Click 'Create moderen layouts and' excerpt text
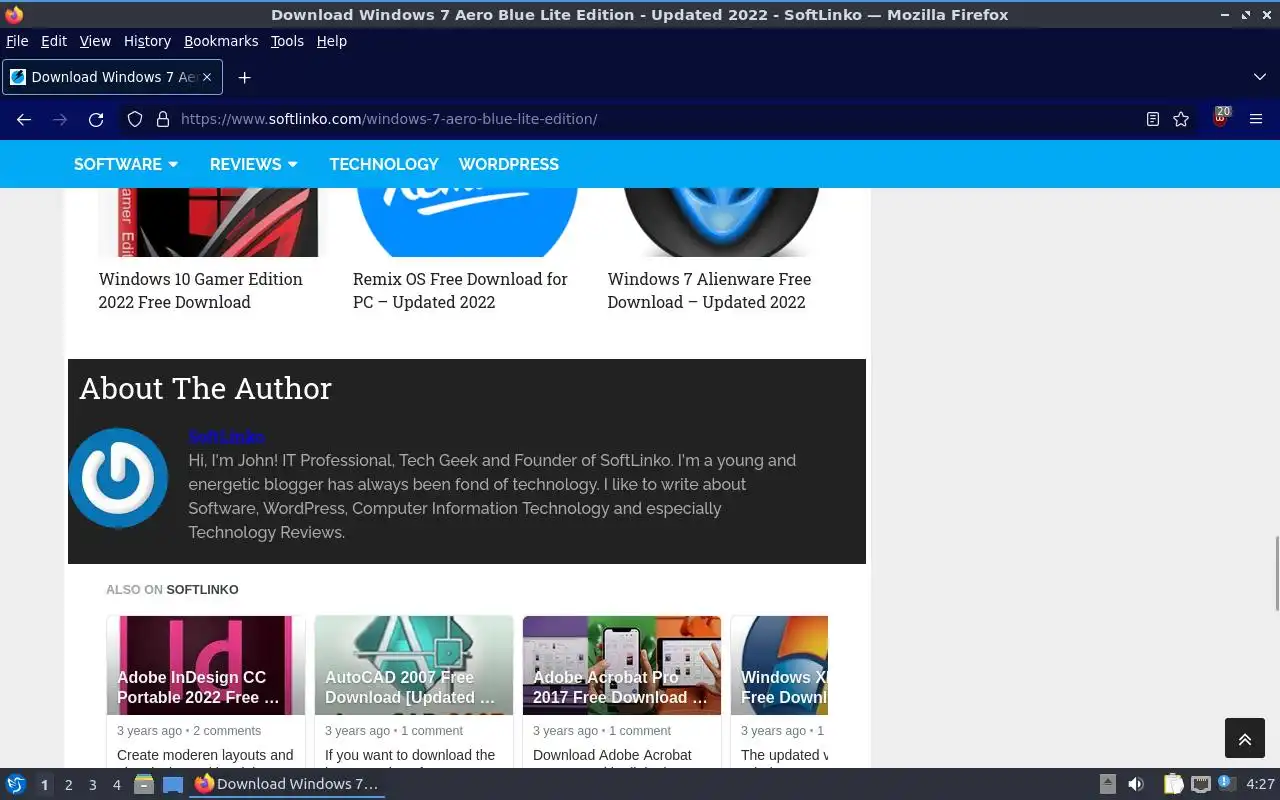Viewport: 1280px width, 800px height. (205, 755)
